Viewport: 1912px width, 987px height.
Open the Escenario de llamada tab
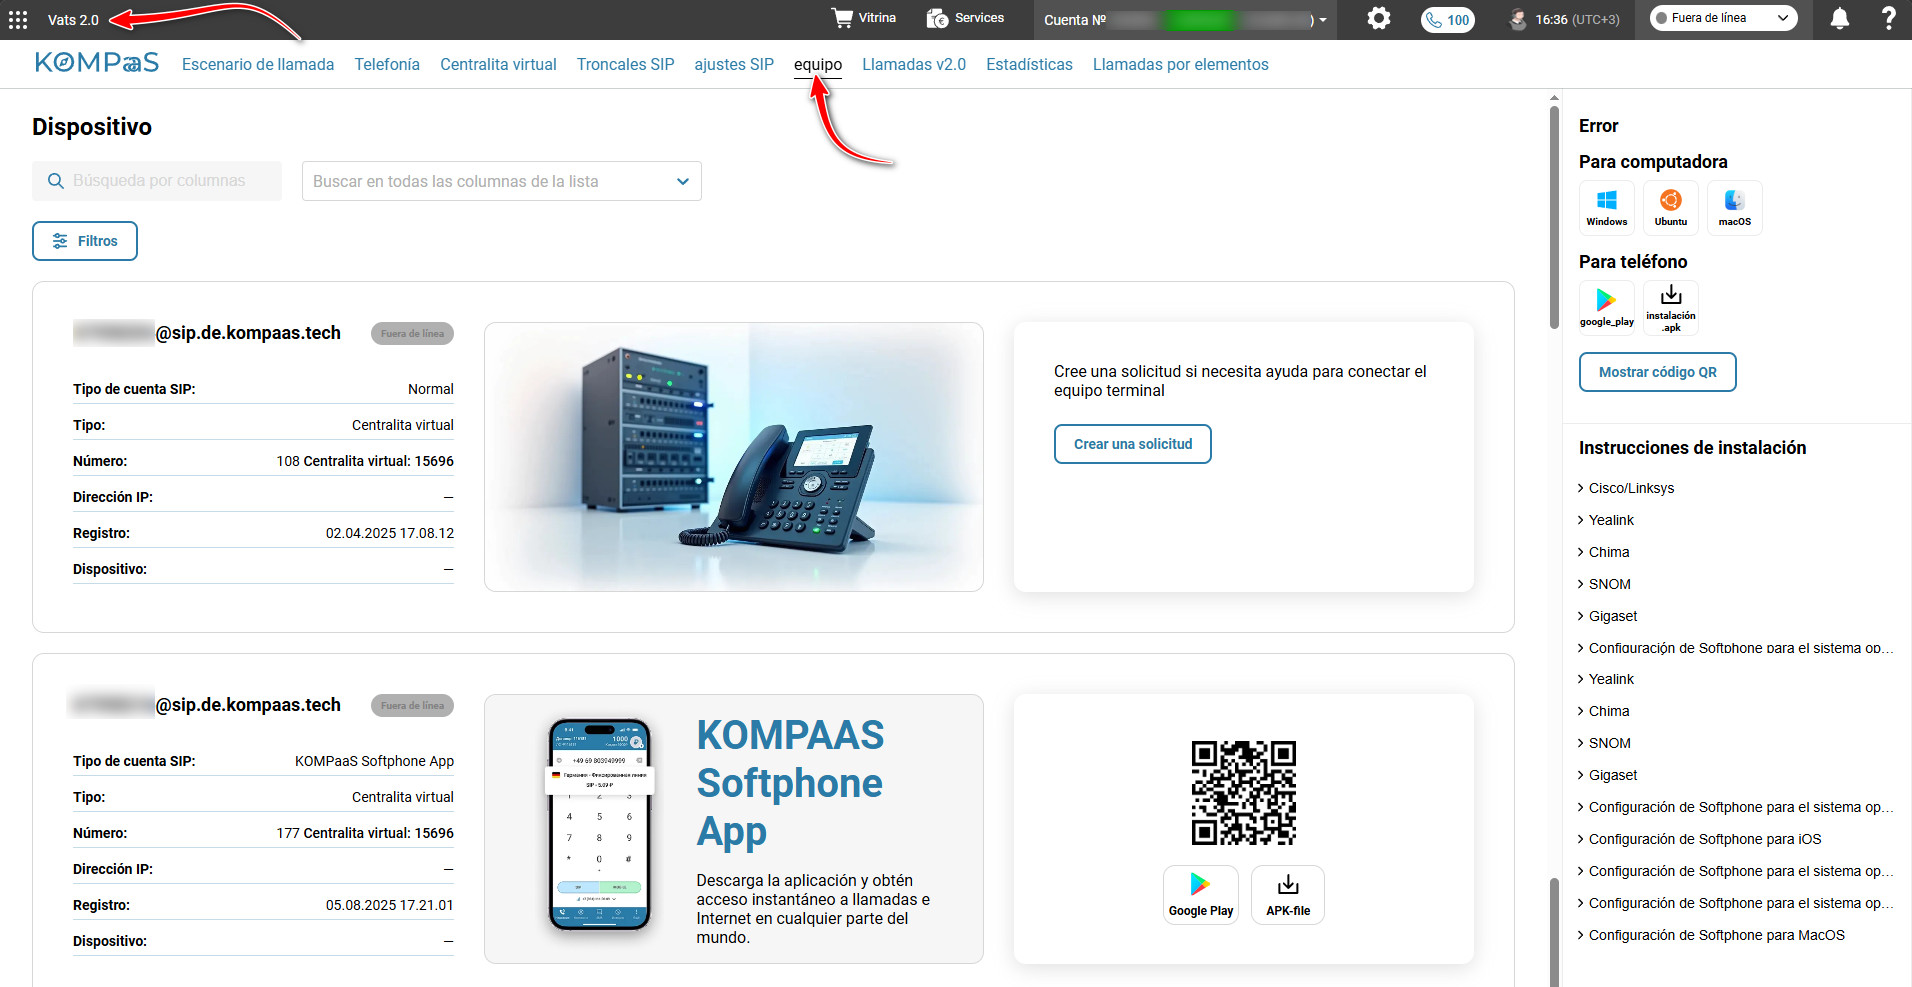pyautogui.click(x=258, y=64)
